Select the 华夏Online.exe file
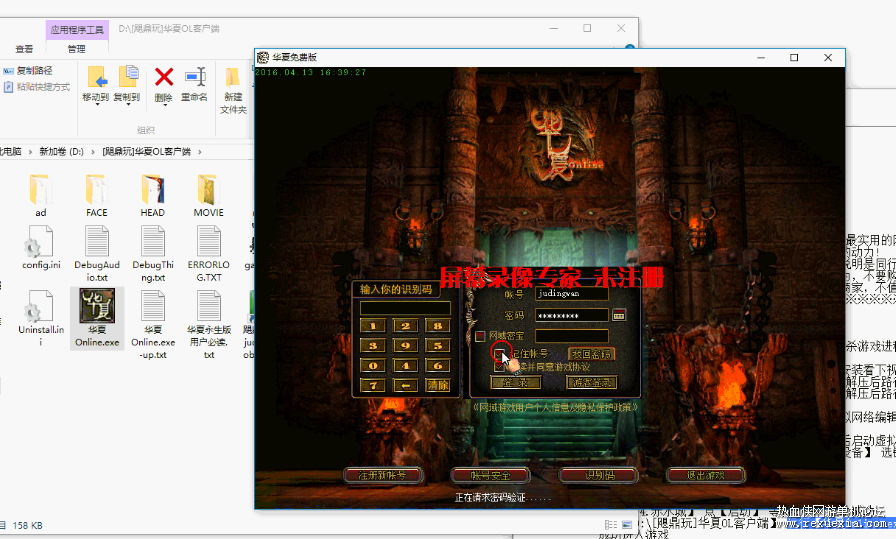This screenshot has width=896, height=539. [x=97, y=318]
